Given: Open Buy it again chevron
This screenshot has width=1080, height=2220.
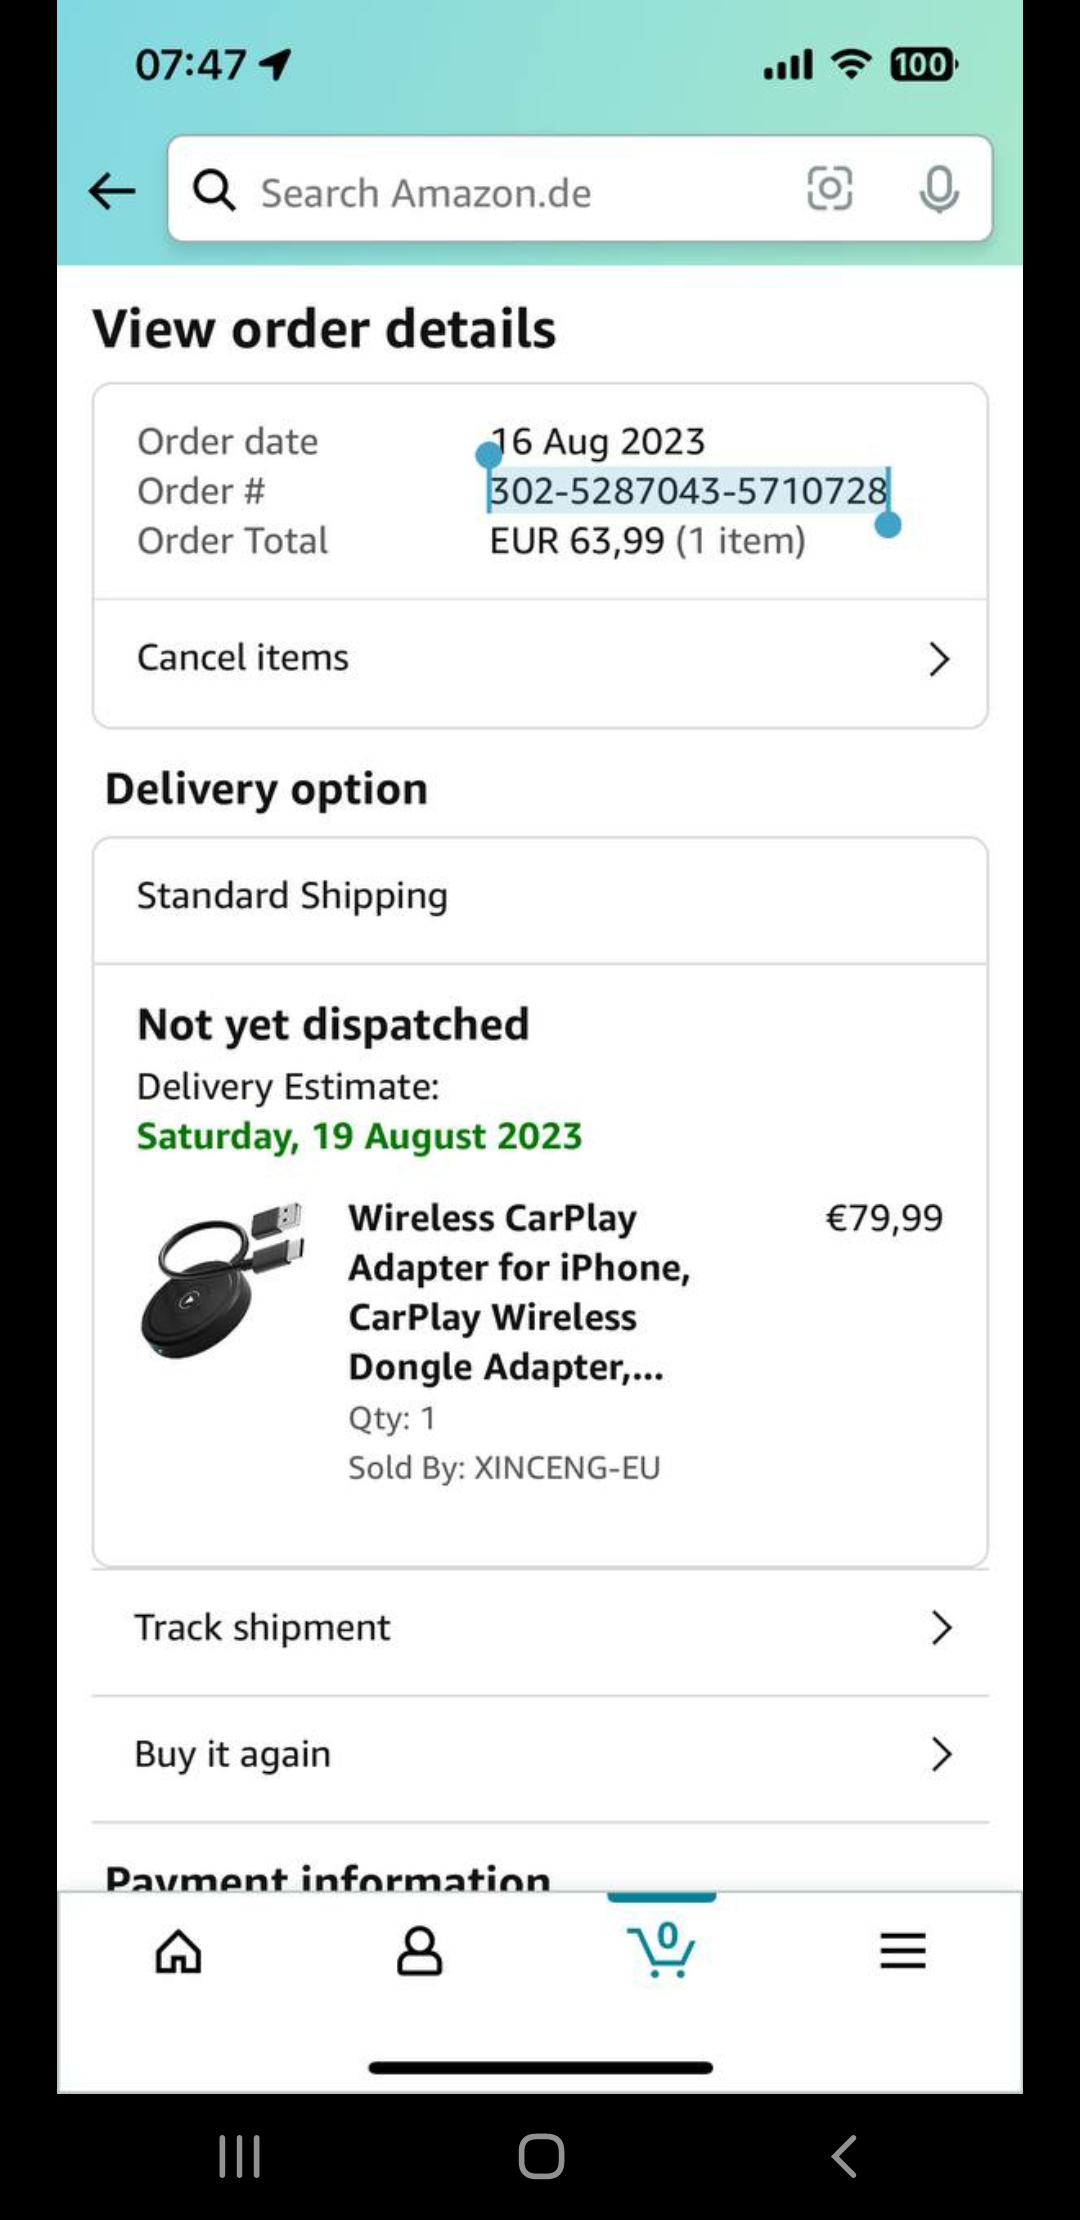Looking at the screenshot, I should click(940, 1754).
